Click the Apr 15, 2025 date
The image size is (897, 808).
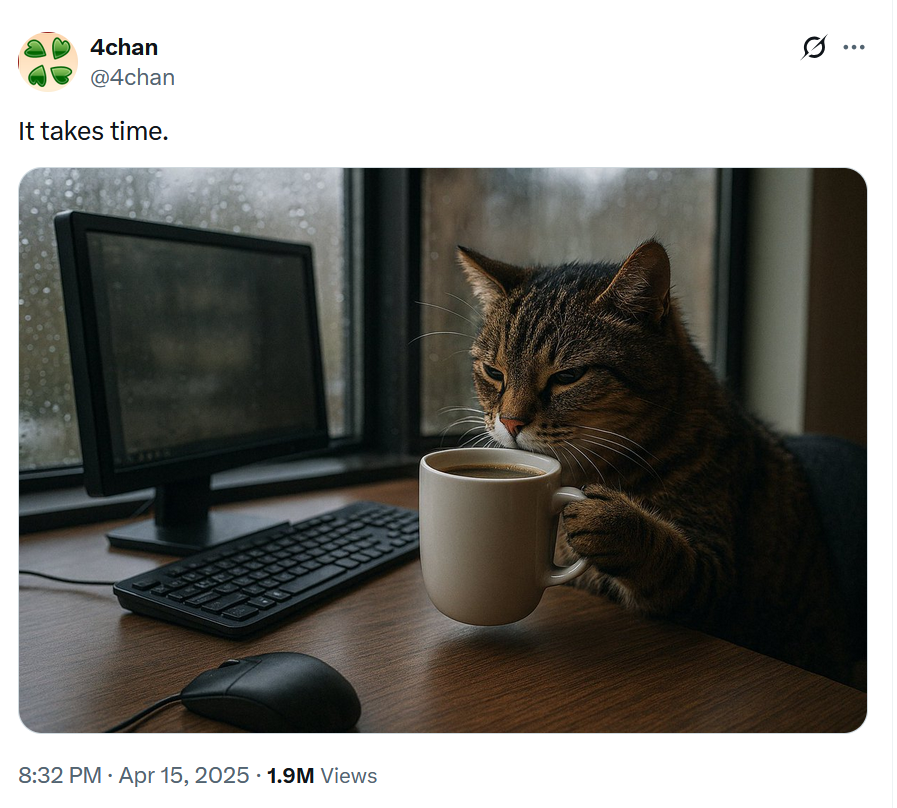tap(184, 775)
